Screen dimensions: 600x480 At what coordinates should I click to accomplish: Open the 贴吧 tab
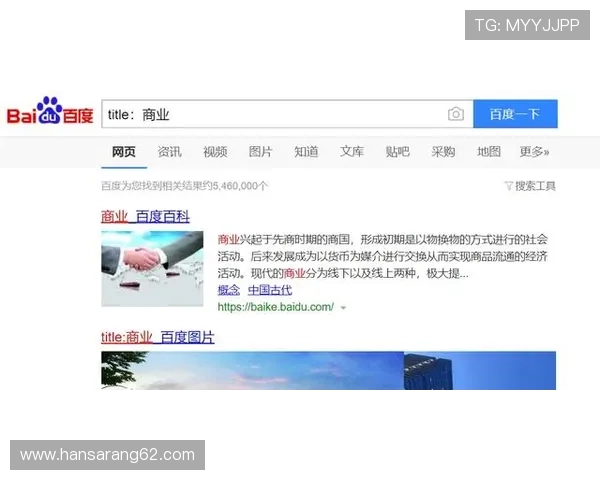tap(398, 152)
